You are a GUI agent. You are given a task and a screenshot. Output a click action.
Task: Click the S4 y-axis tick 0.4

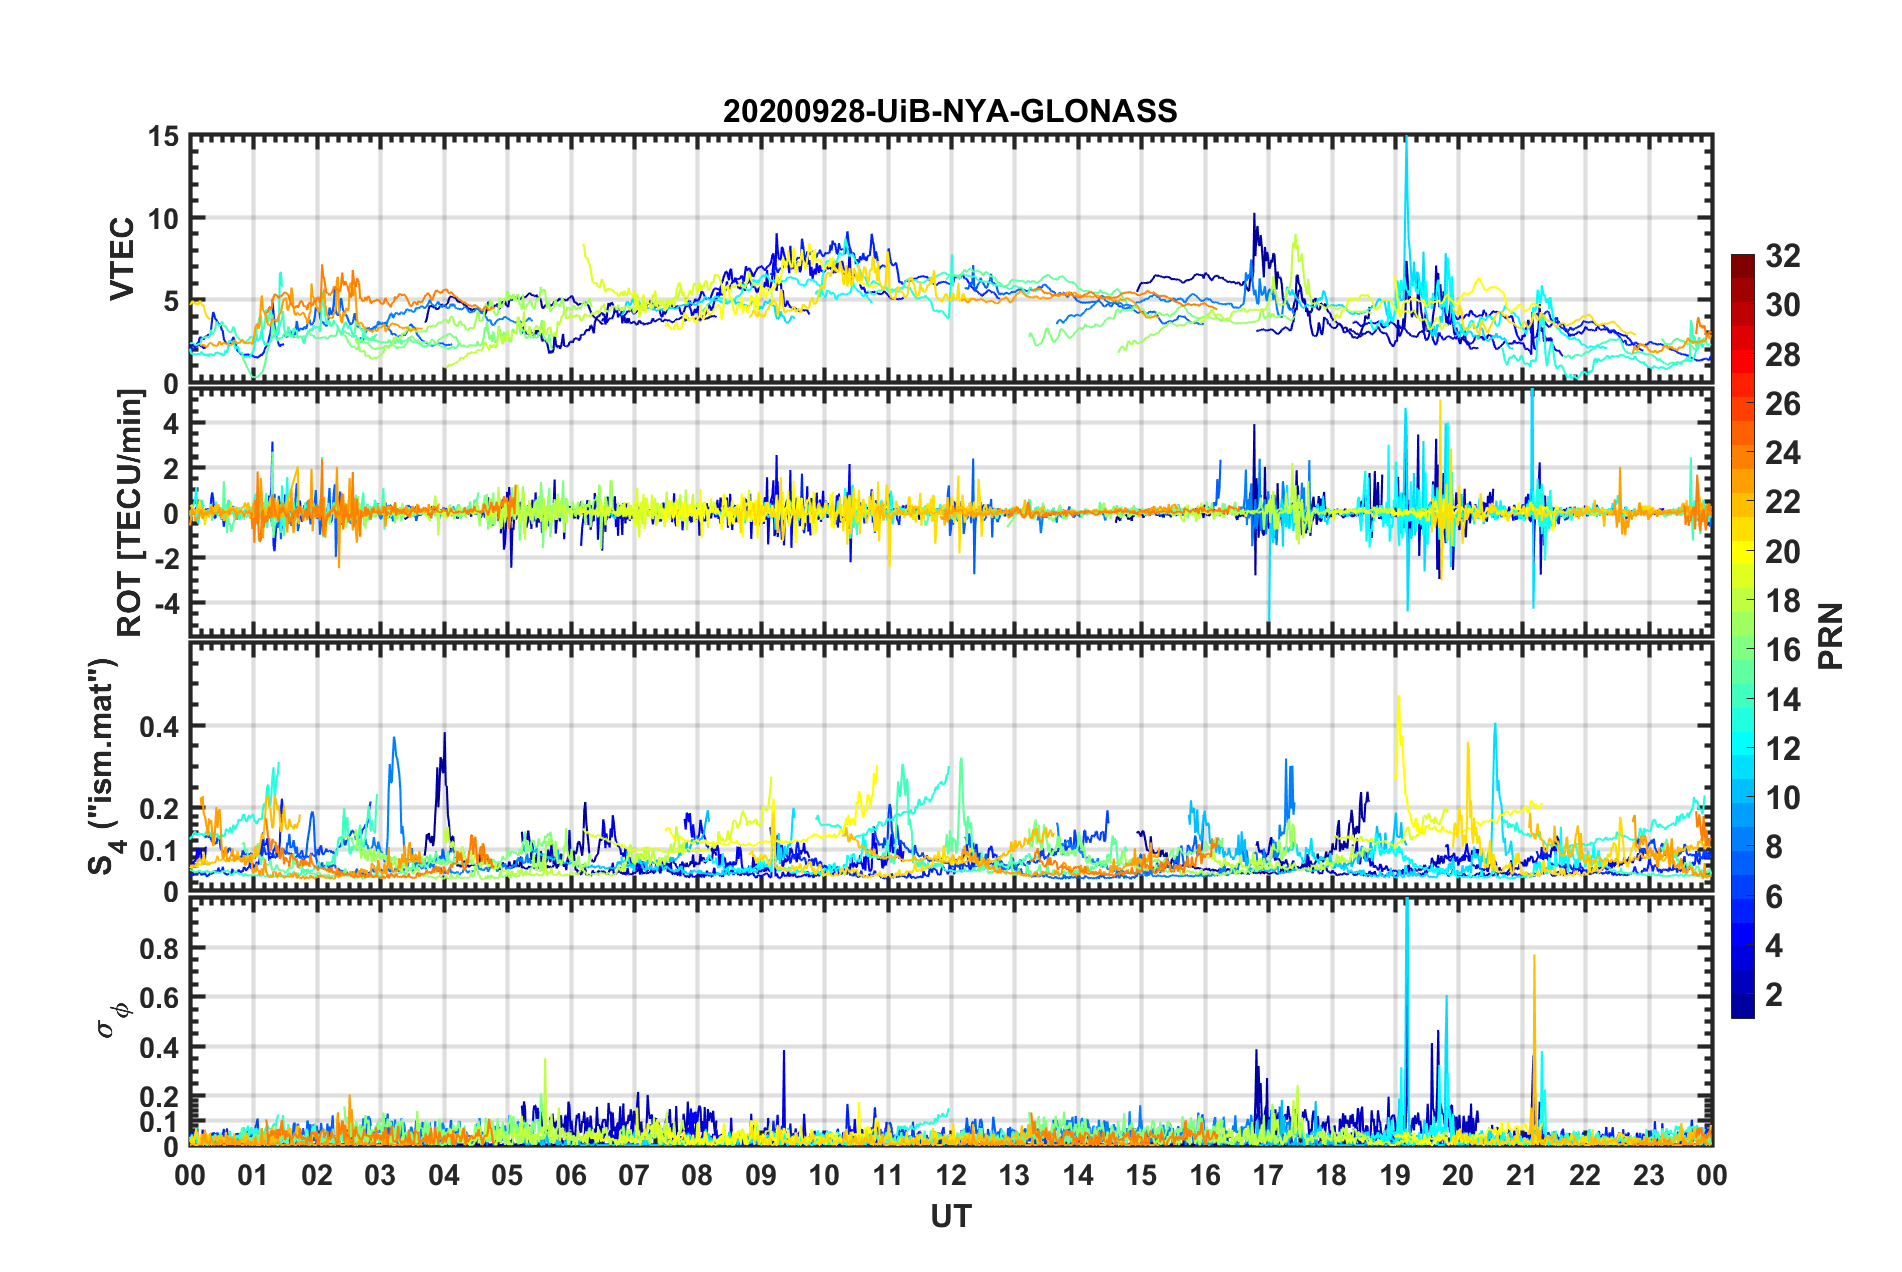pyautogui.click(x=159, y=727)
